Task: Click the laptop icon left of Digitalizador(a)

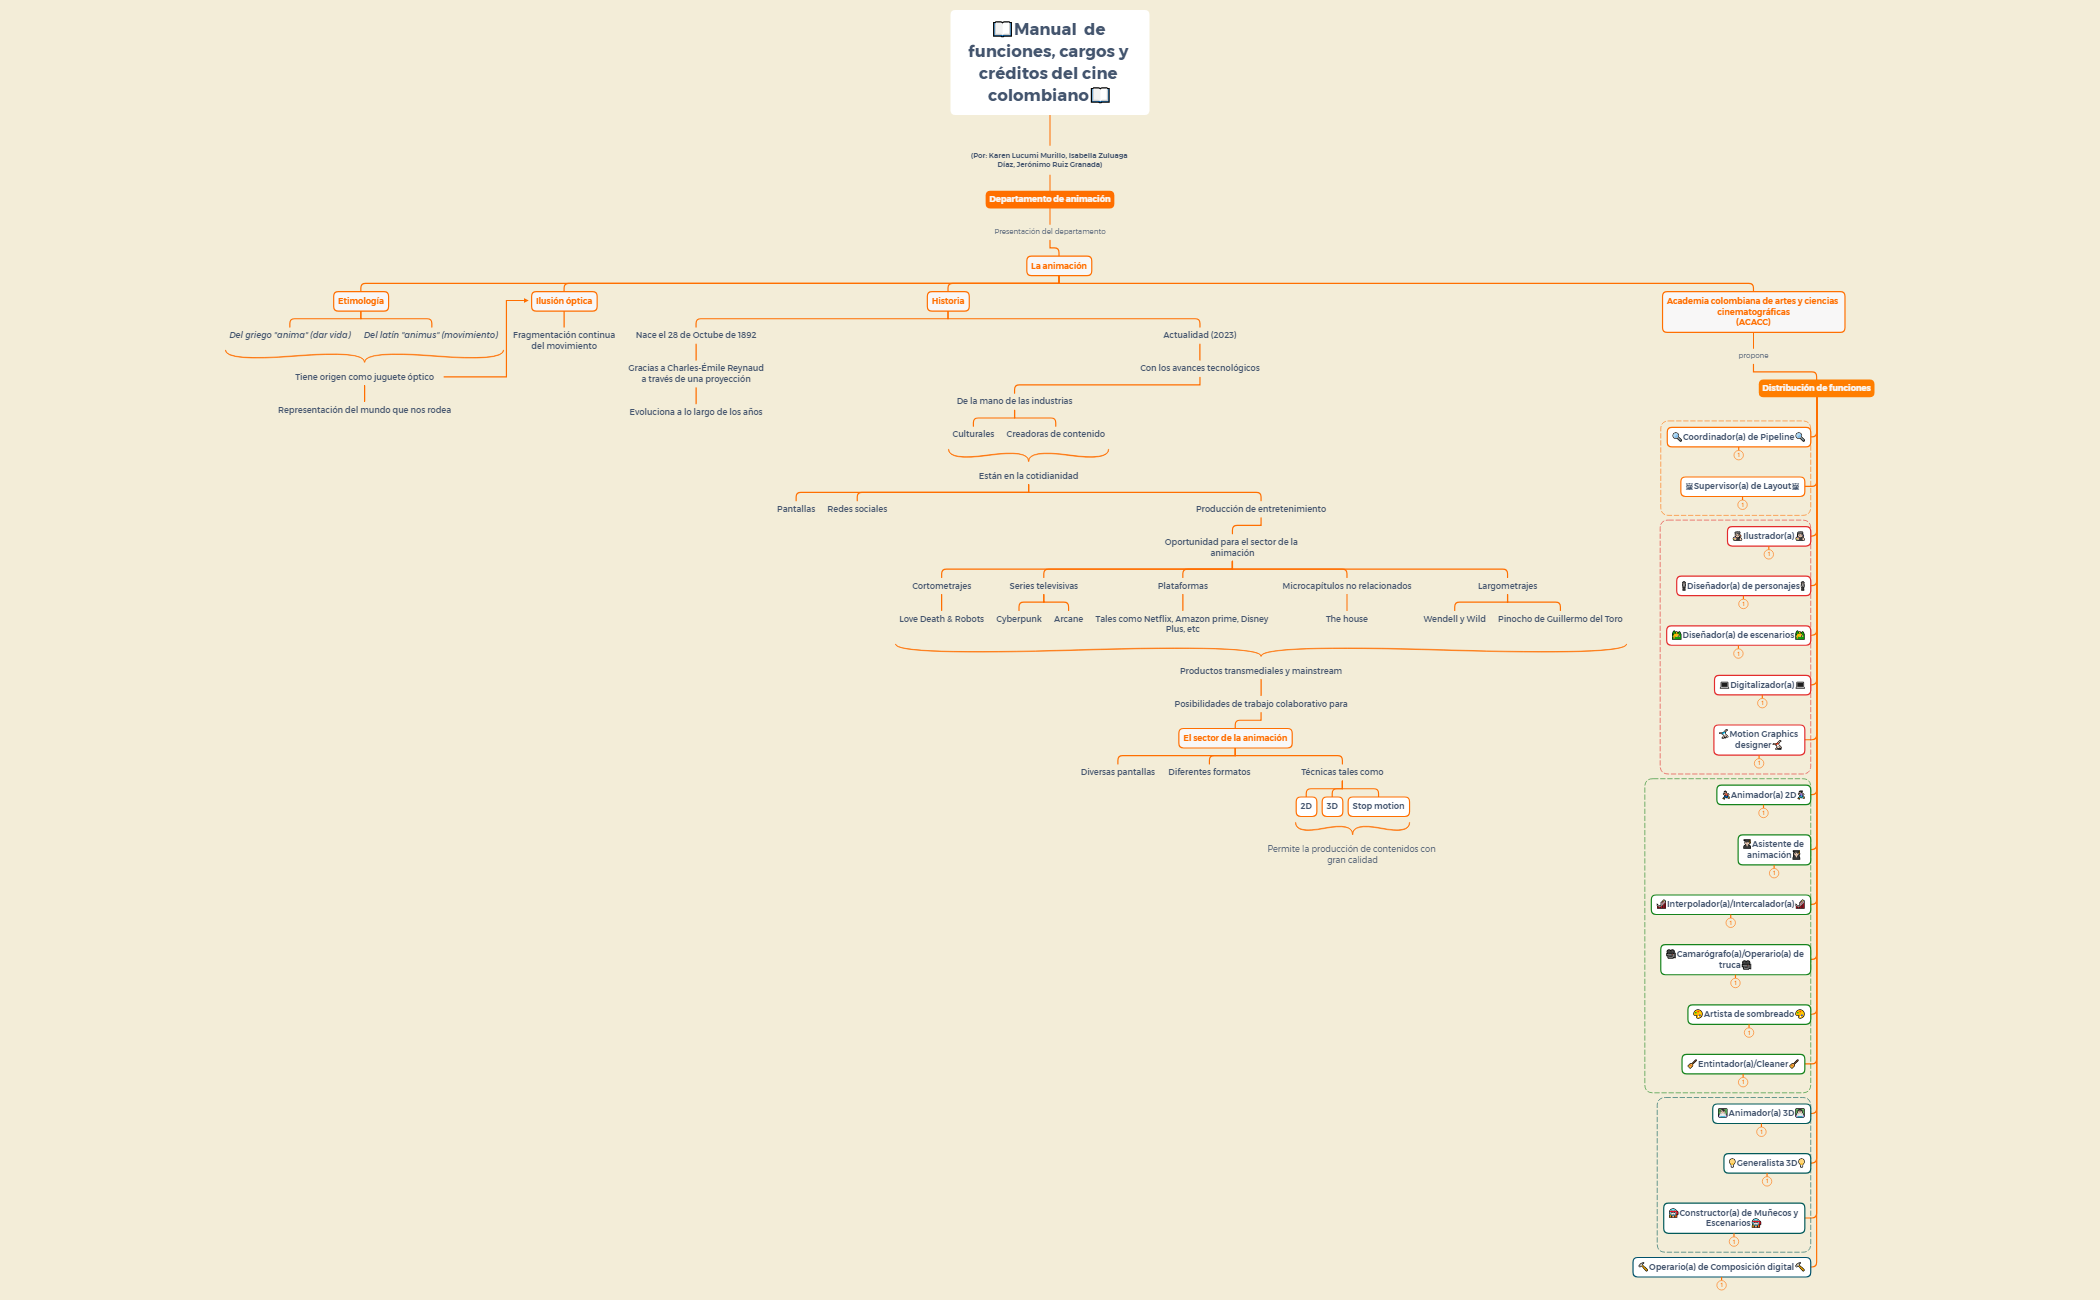Action: 1724,685
